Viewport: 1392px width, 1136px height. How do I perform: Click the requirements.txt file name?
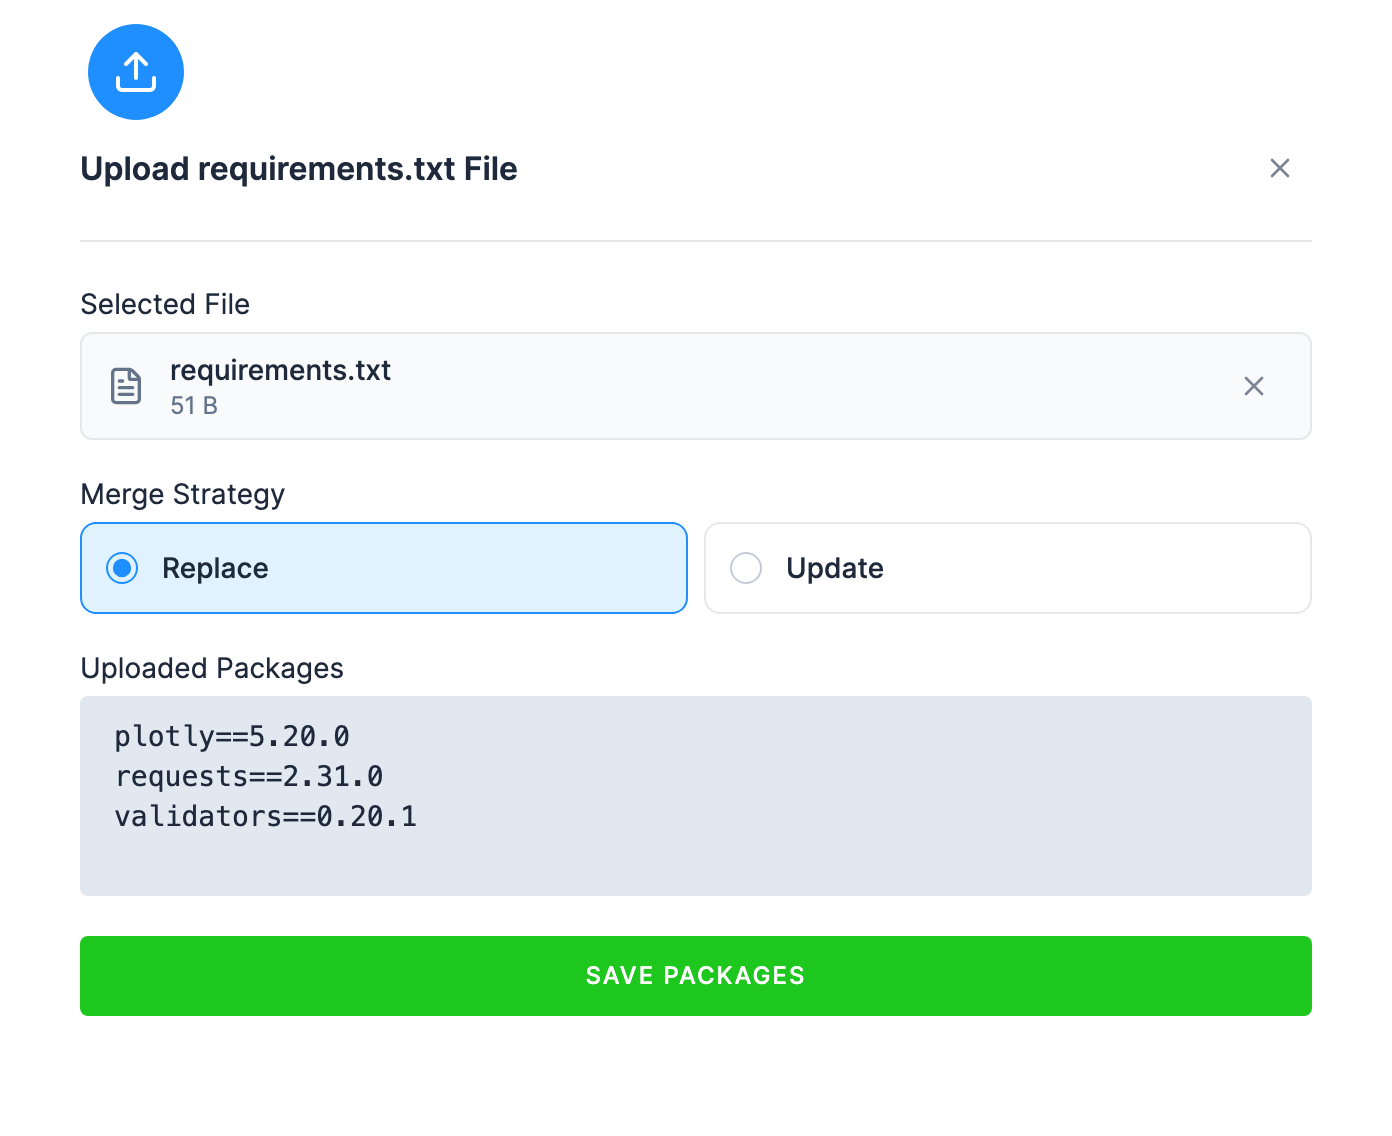280,371
